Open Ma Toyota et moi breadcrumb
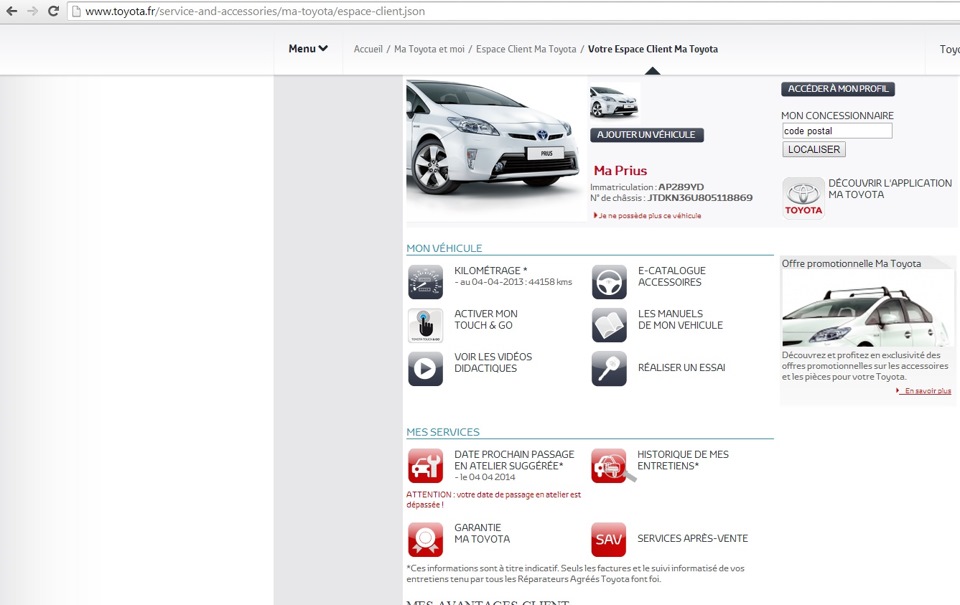Viewport: 960px width, 605px height. pos(429,49)
